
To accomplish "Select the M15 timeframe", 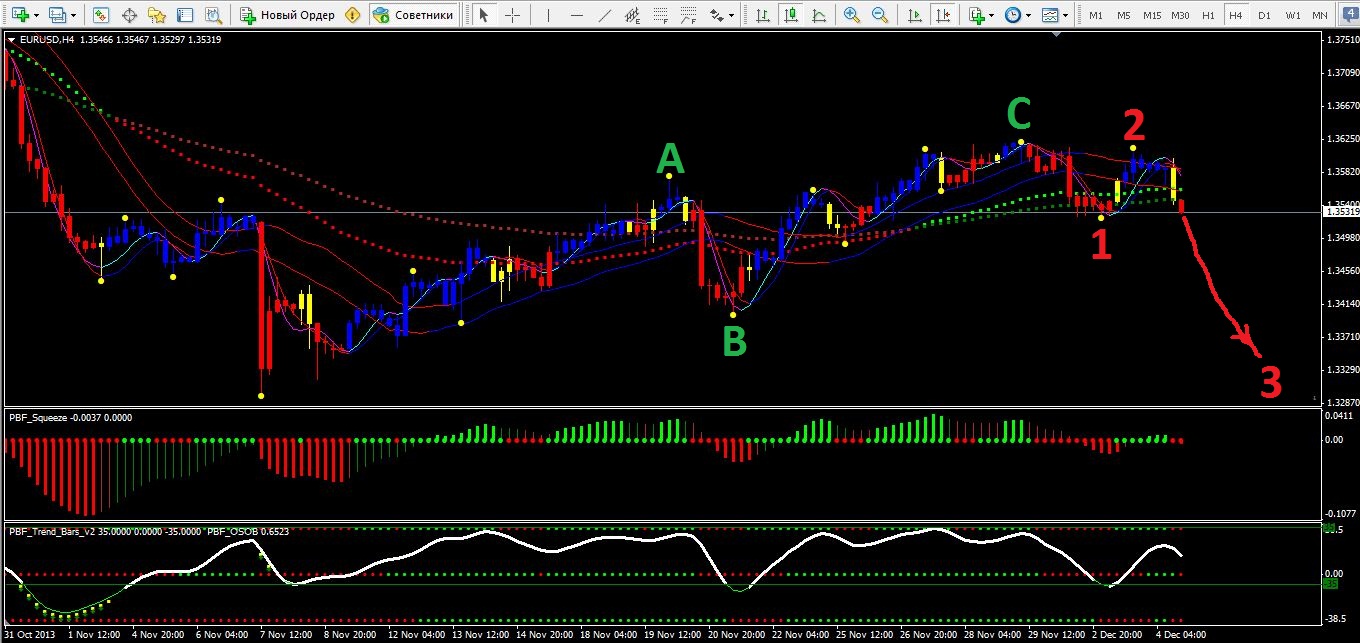I will pos(1152,15).
